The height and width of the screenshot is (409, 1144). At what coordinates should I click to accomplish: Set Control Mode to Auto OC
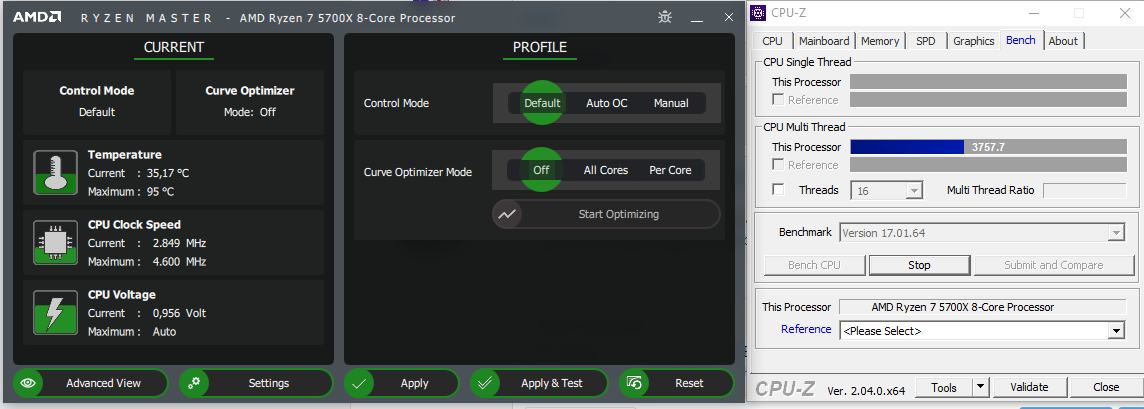pos(606,103)
